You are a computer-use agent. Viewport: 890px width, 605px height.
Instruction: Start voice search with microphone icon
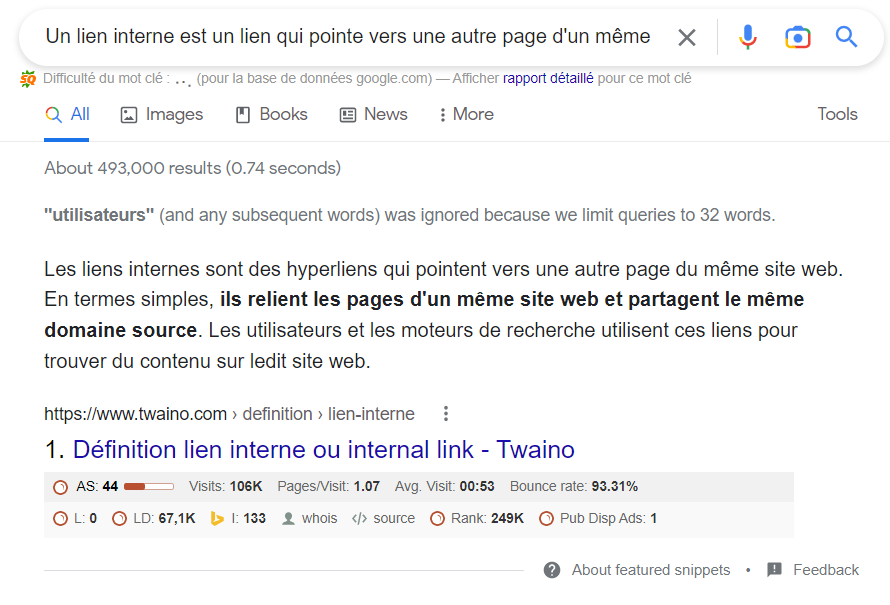748,38
